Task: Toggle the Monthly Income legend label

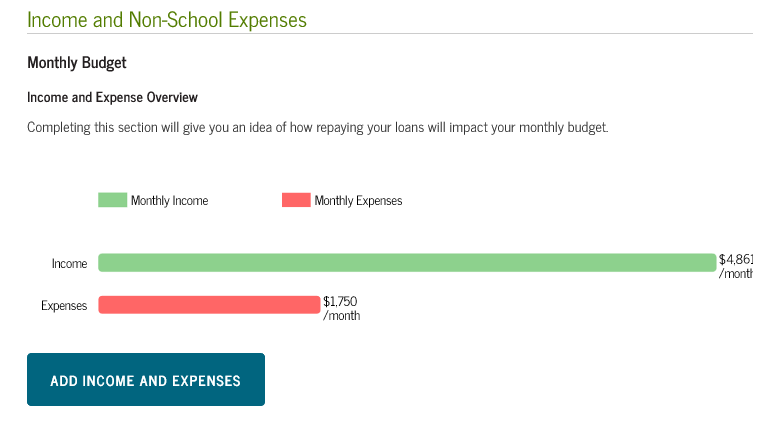Action: 169,201
